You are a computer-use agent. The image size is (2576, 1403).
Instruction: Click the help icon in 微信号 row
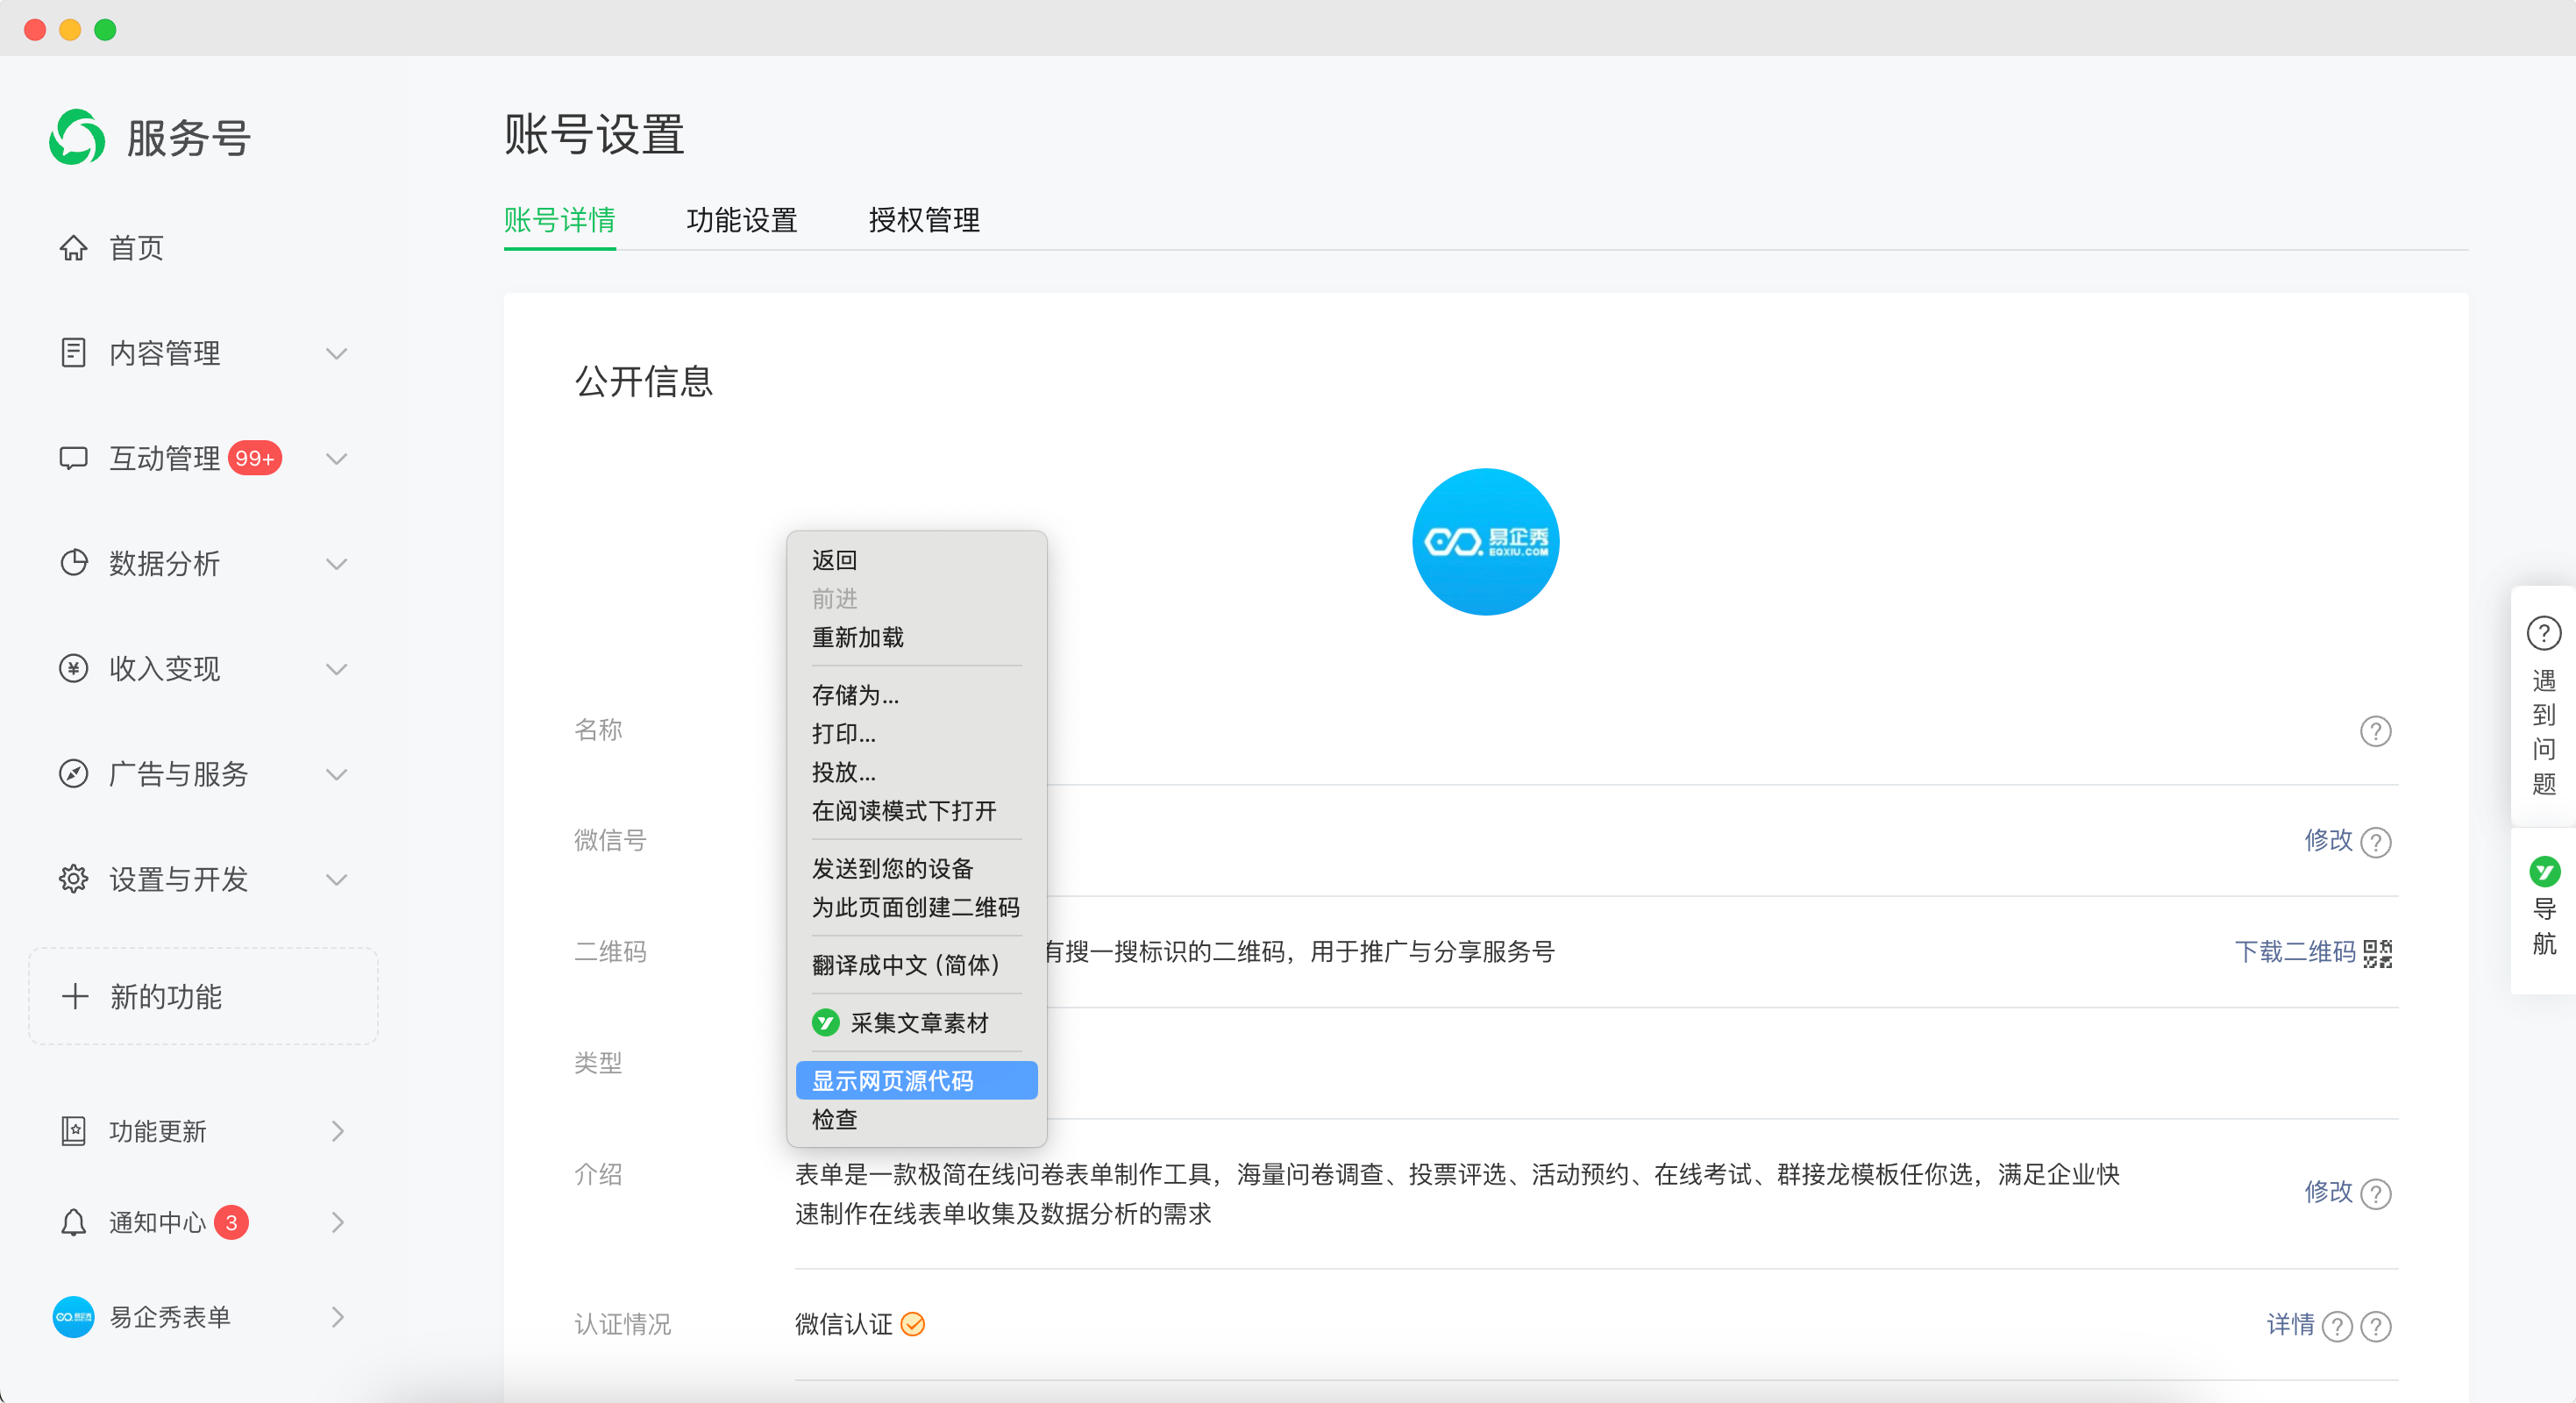click(x=2376, y=842)
